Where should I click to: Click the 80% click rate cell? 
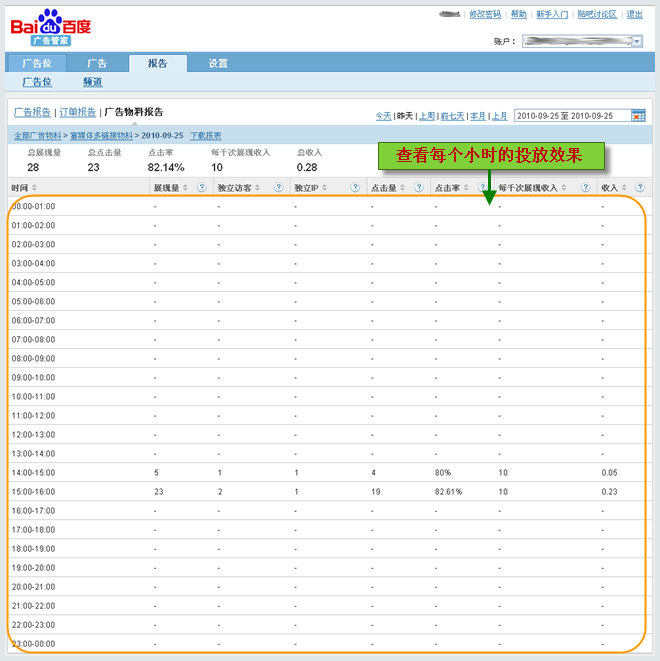443,473
